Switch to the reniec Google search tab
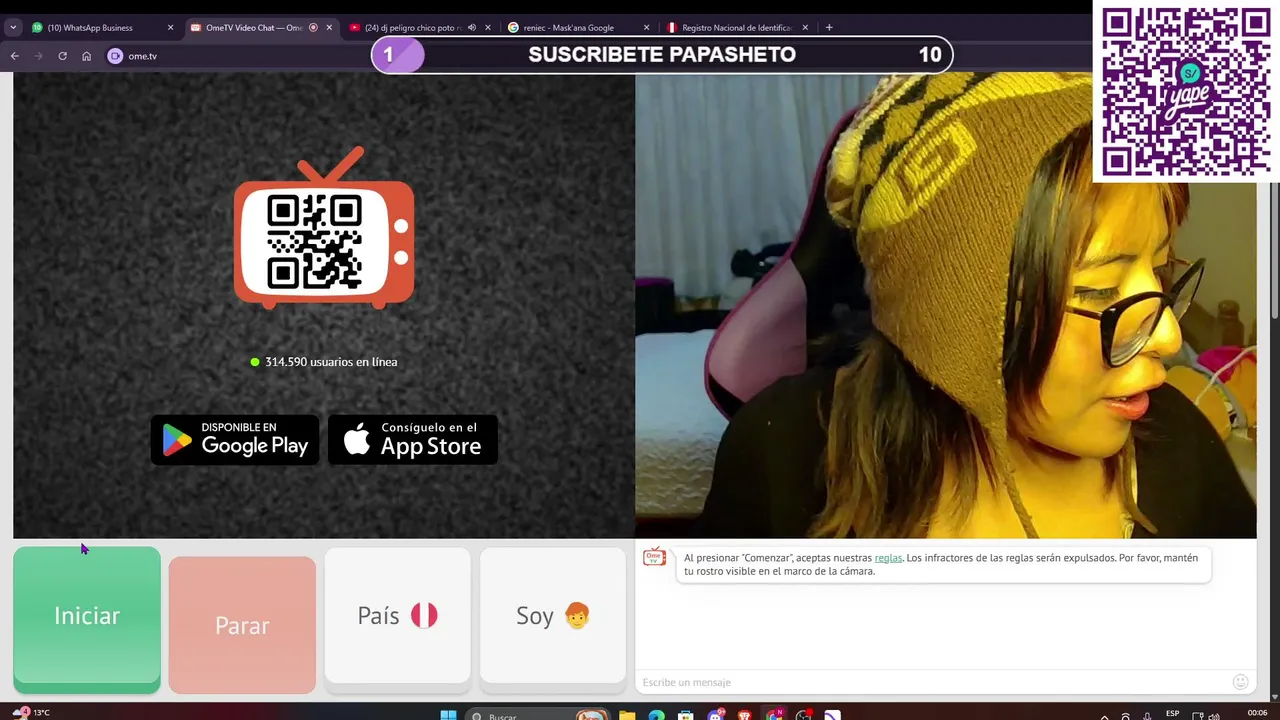Screen dimensions: 1280x720 (579, 28)
